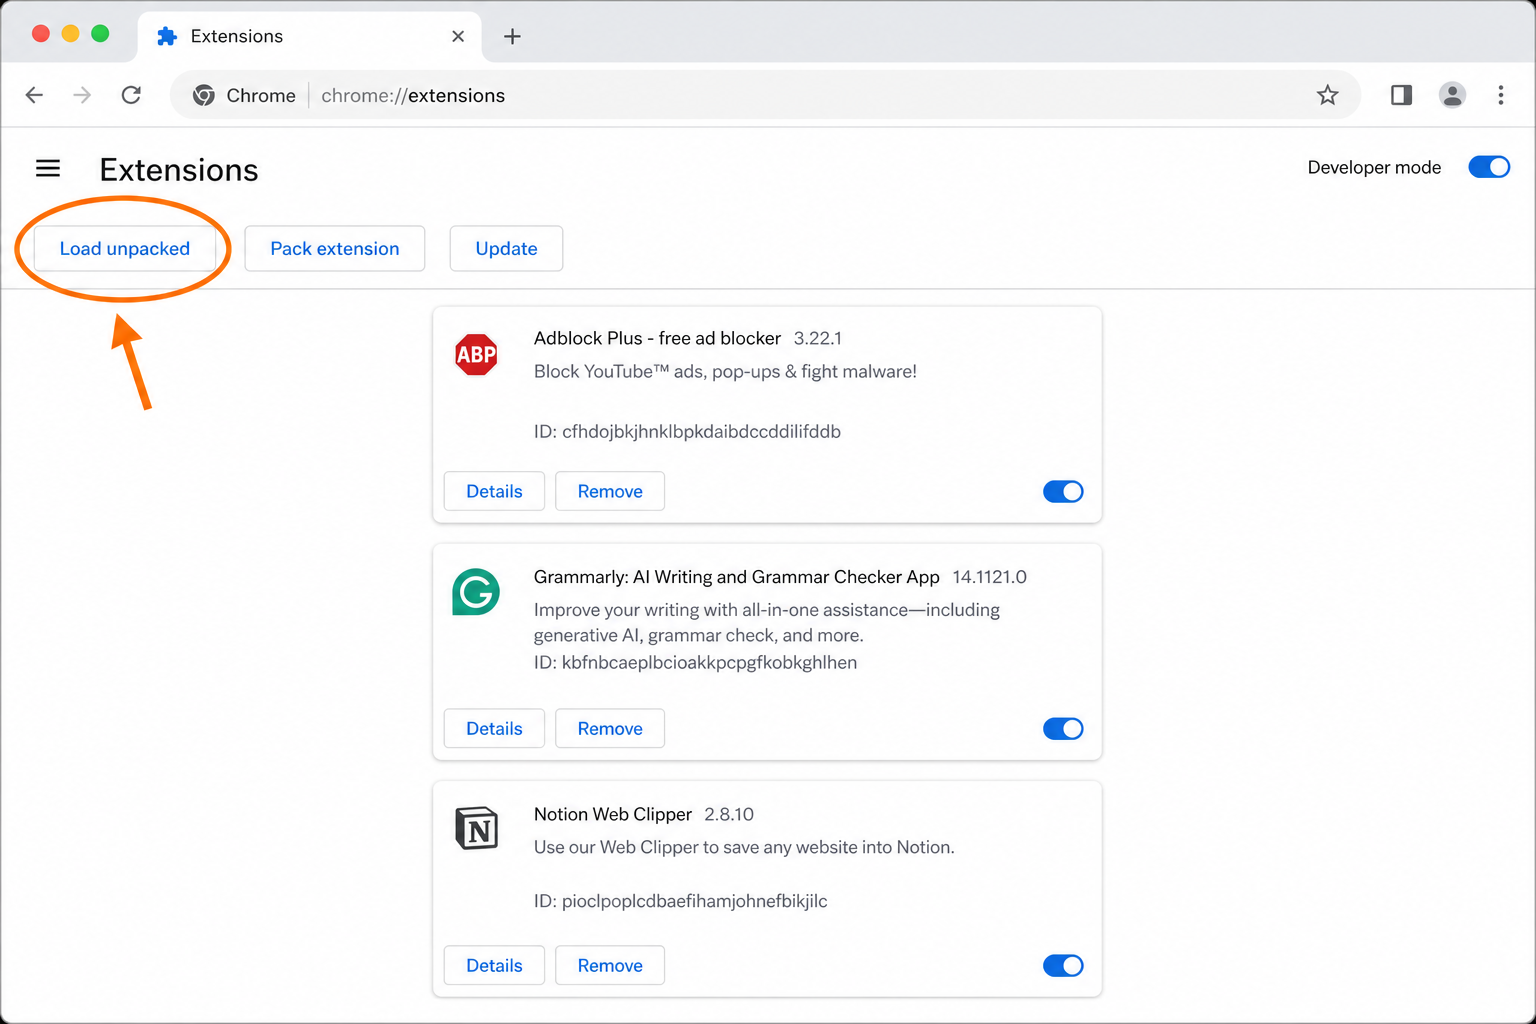1536x1024 pixels.
Task: Click the Pack extension button
Action: [335, 248]
